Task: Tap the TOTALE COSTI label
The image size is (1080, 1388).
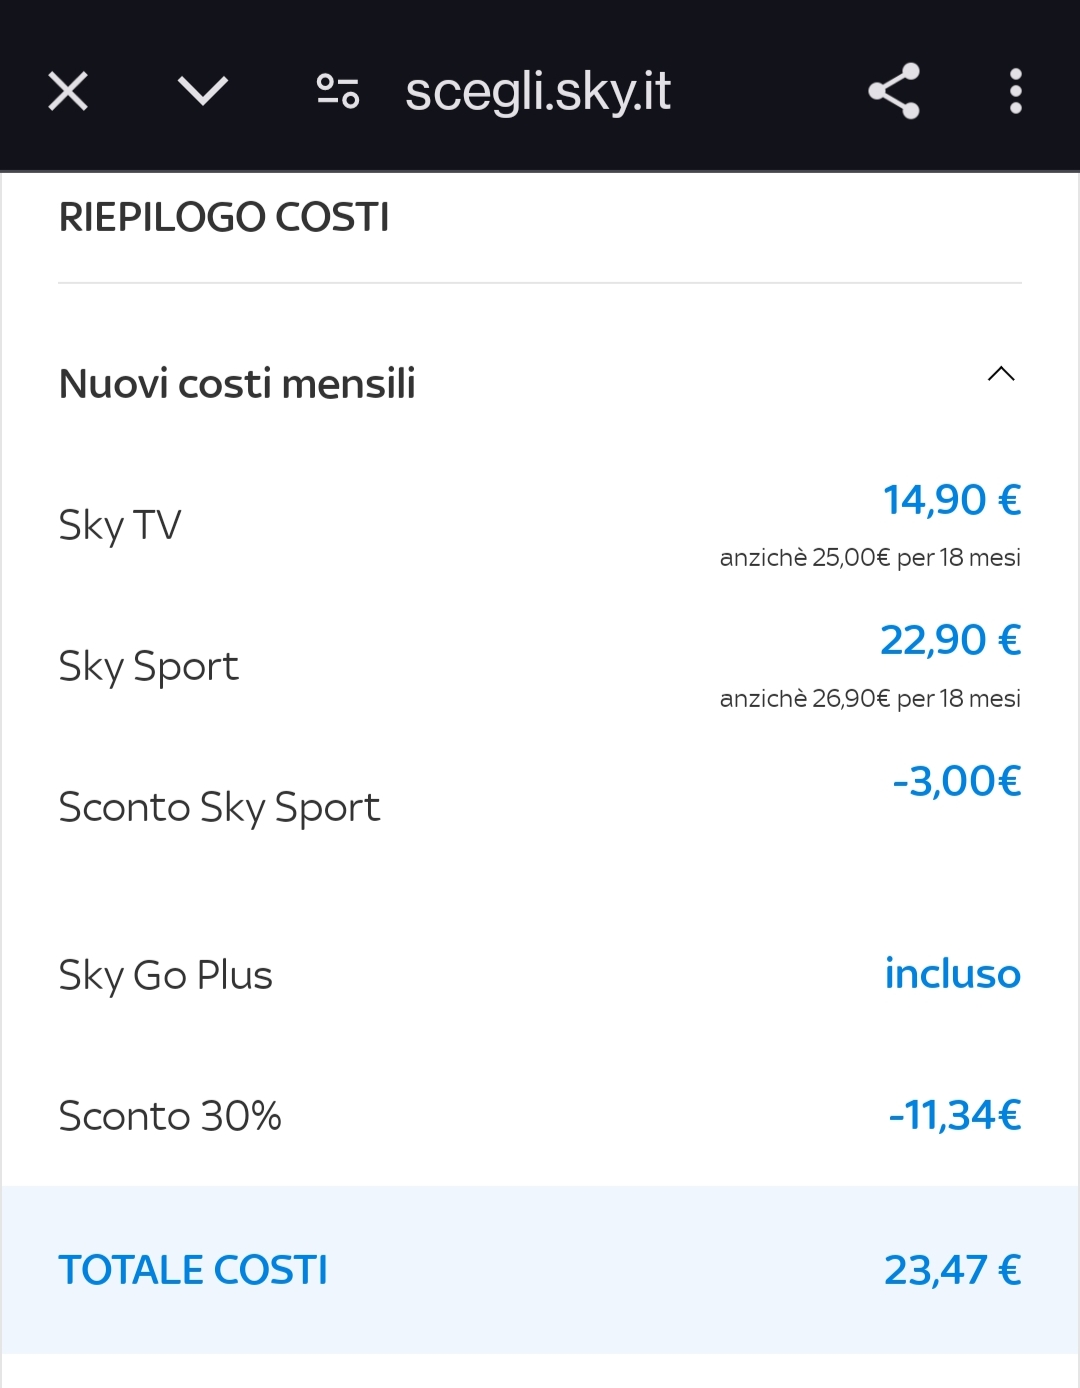Action: coord(193,1271)
